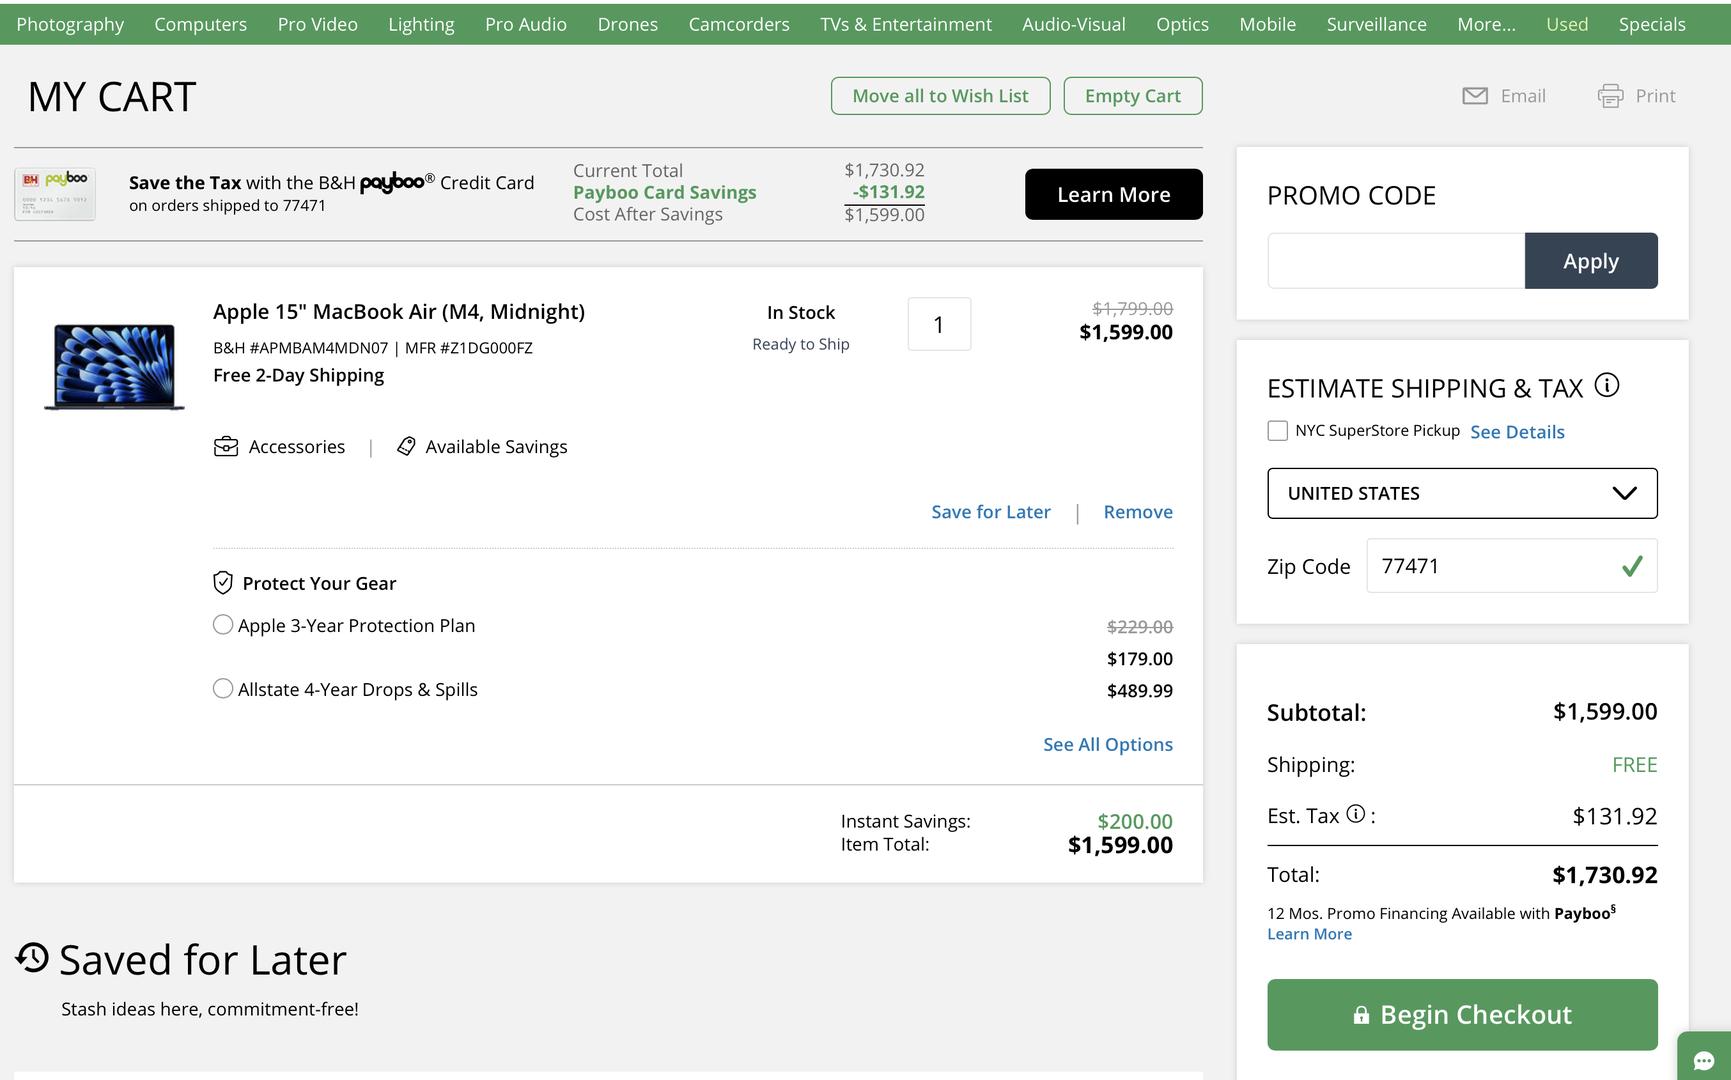Open the More... category menu

[1486, 24]
